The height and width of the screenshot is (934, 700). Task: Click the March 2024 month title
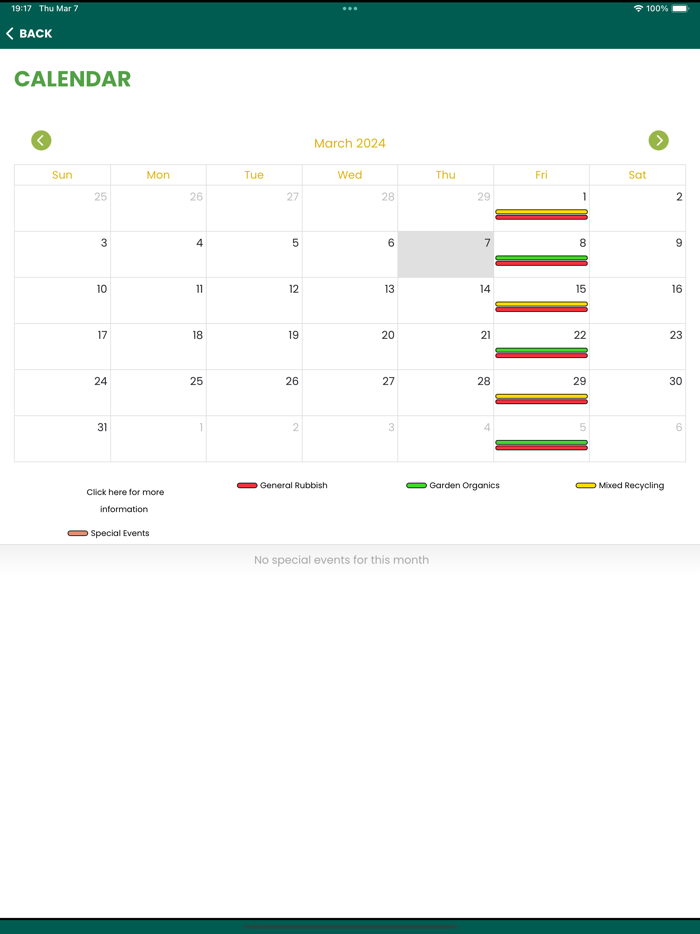pos(350,144)
